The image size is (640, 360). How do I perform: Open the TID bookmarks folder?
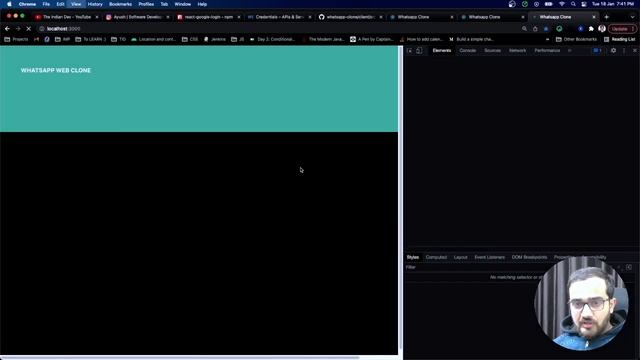(x=118, y=39)
